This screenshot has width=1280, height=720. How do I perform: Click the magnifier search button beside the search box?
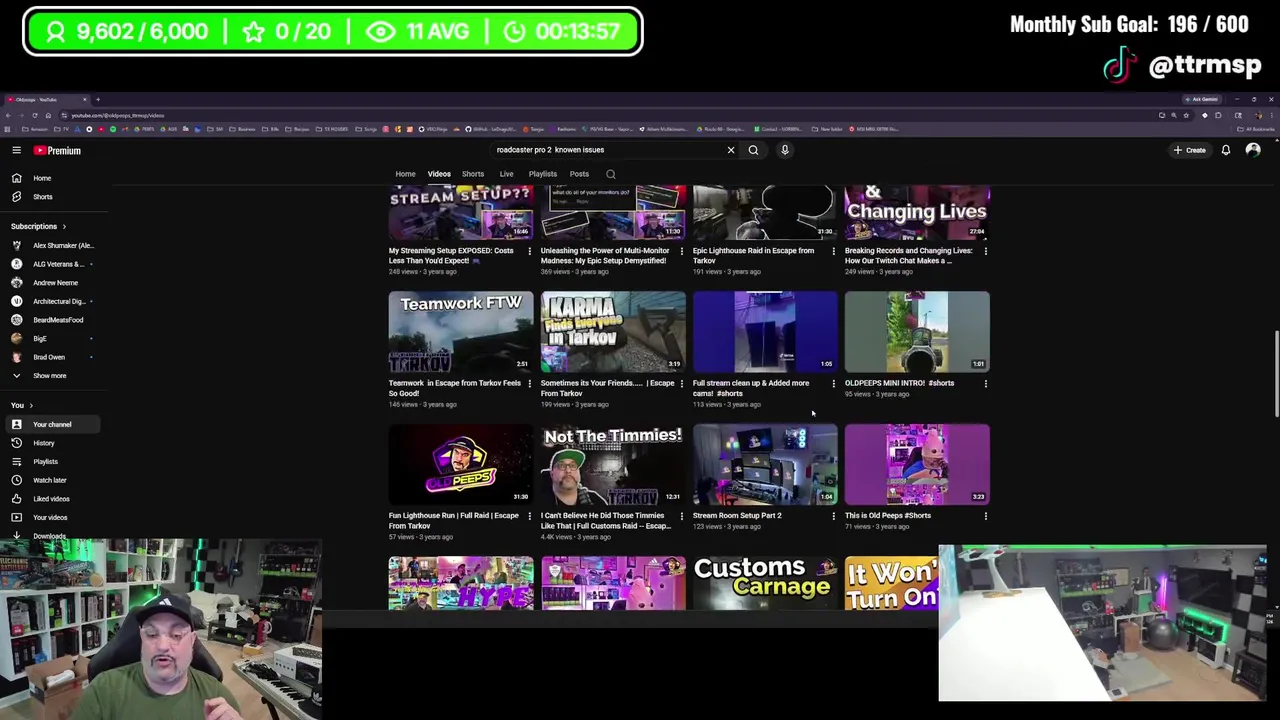point(753,150)
